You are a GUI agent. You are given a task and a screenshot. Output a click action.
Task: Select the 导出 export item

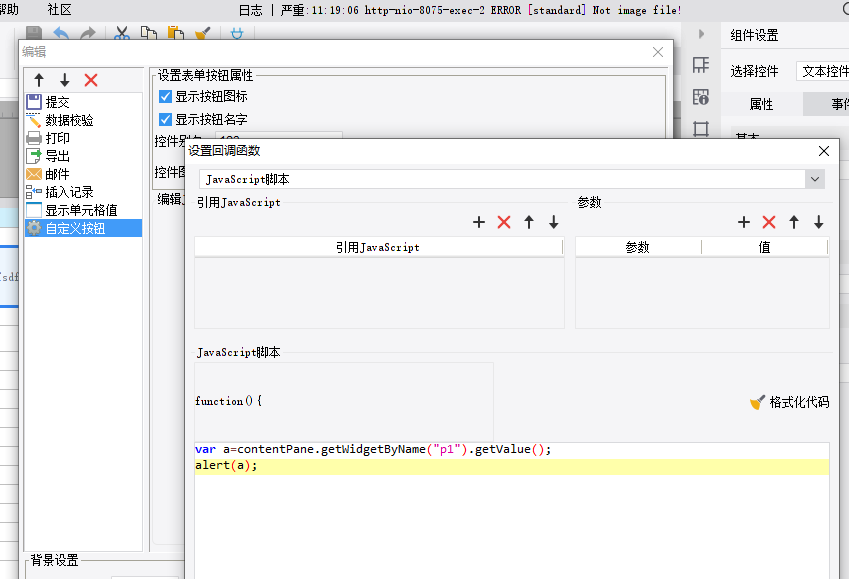(83, 156)
